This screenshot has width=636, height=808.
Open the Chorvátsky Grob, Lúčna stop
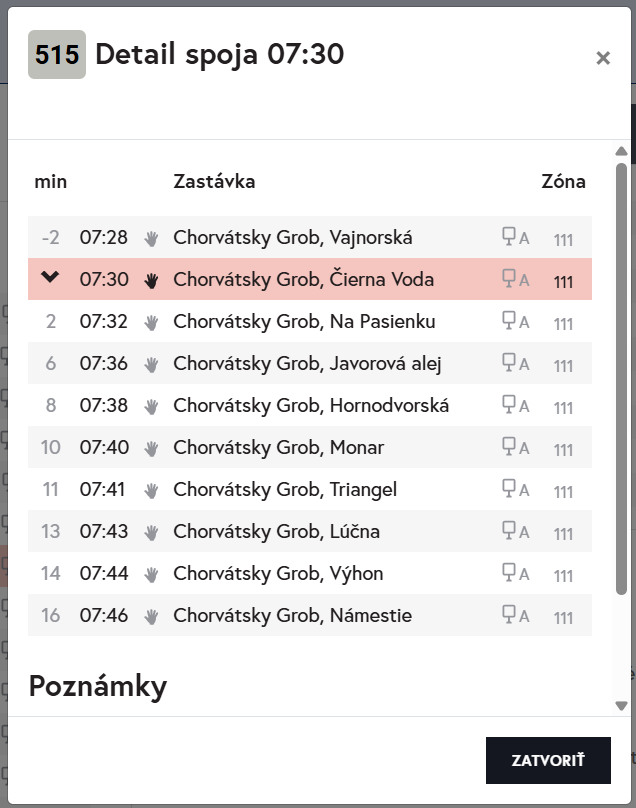(276, 532)
